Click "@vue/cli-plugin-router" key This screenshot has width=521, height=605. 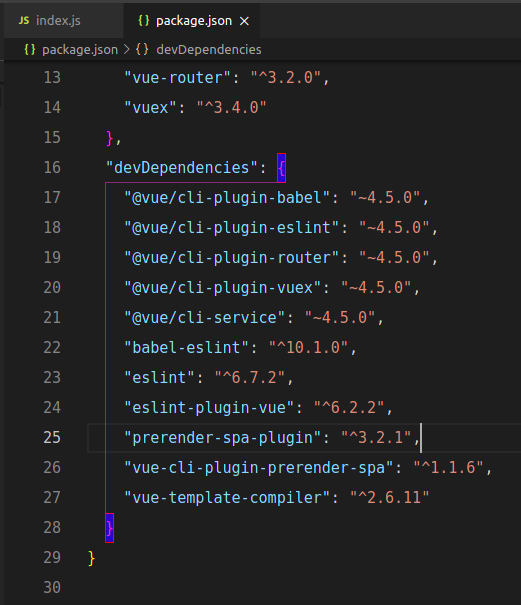[232, 258]
